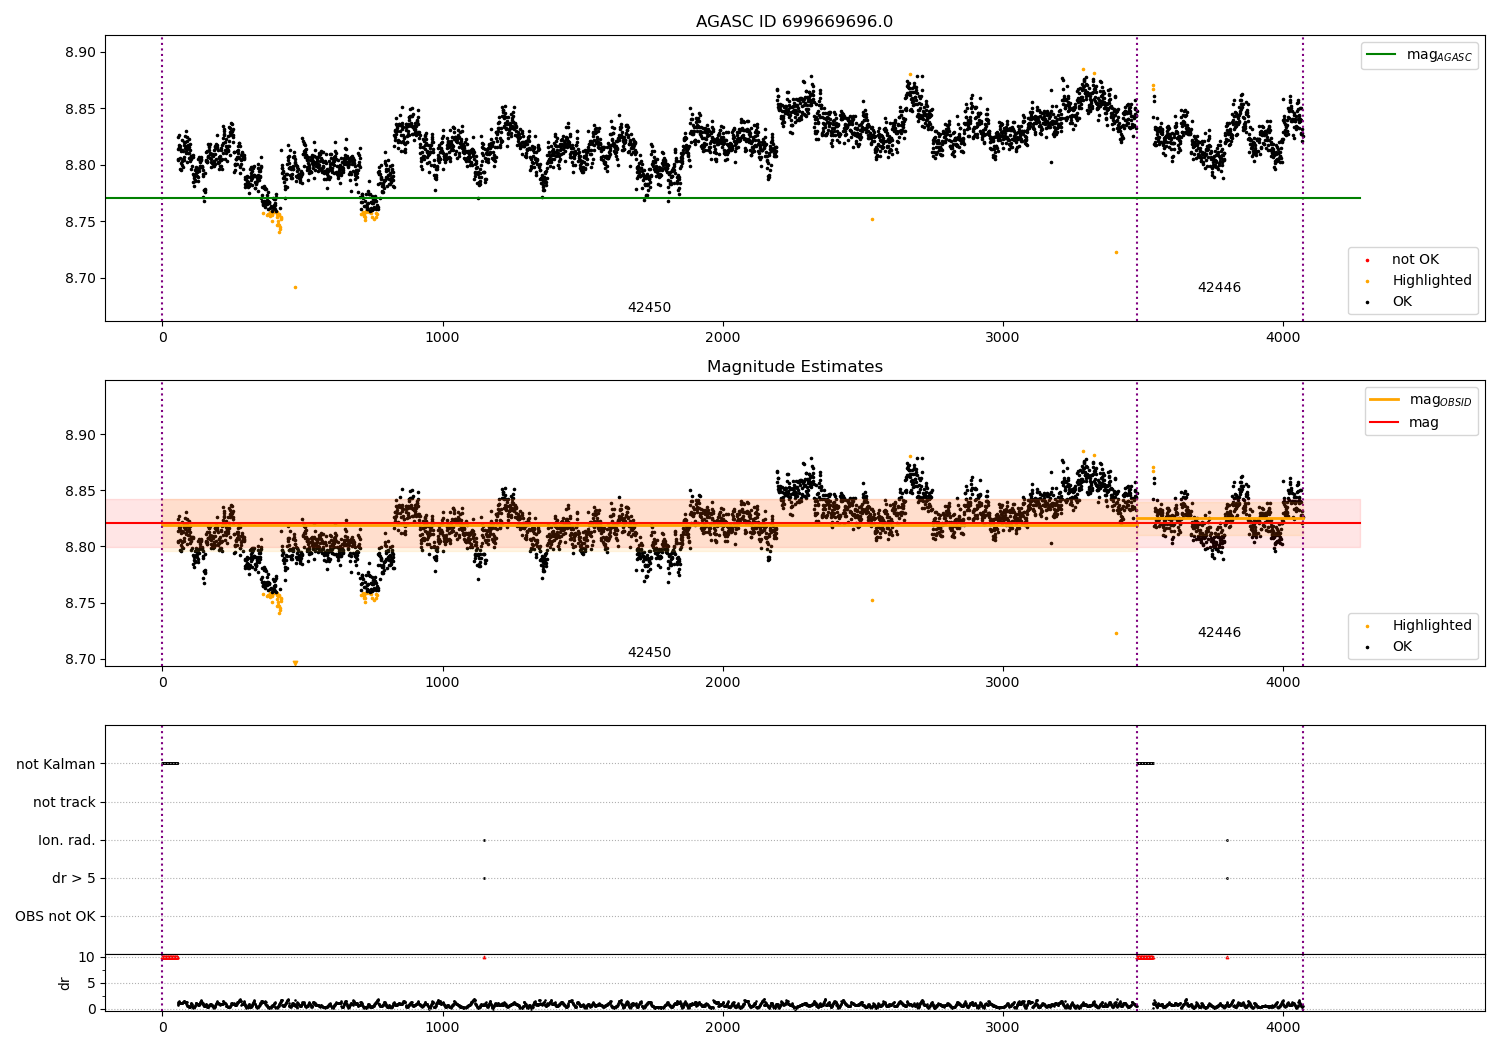Click the 'not Kalman' row label
The image size is (1500, 1050).
pyautogui.click(x=56, y=765)
